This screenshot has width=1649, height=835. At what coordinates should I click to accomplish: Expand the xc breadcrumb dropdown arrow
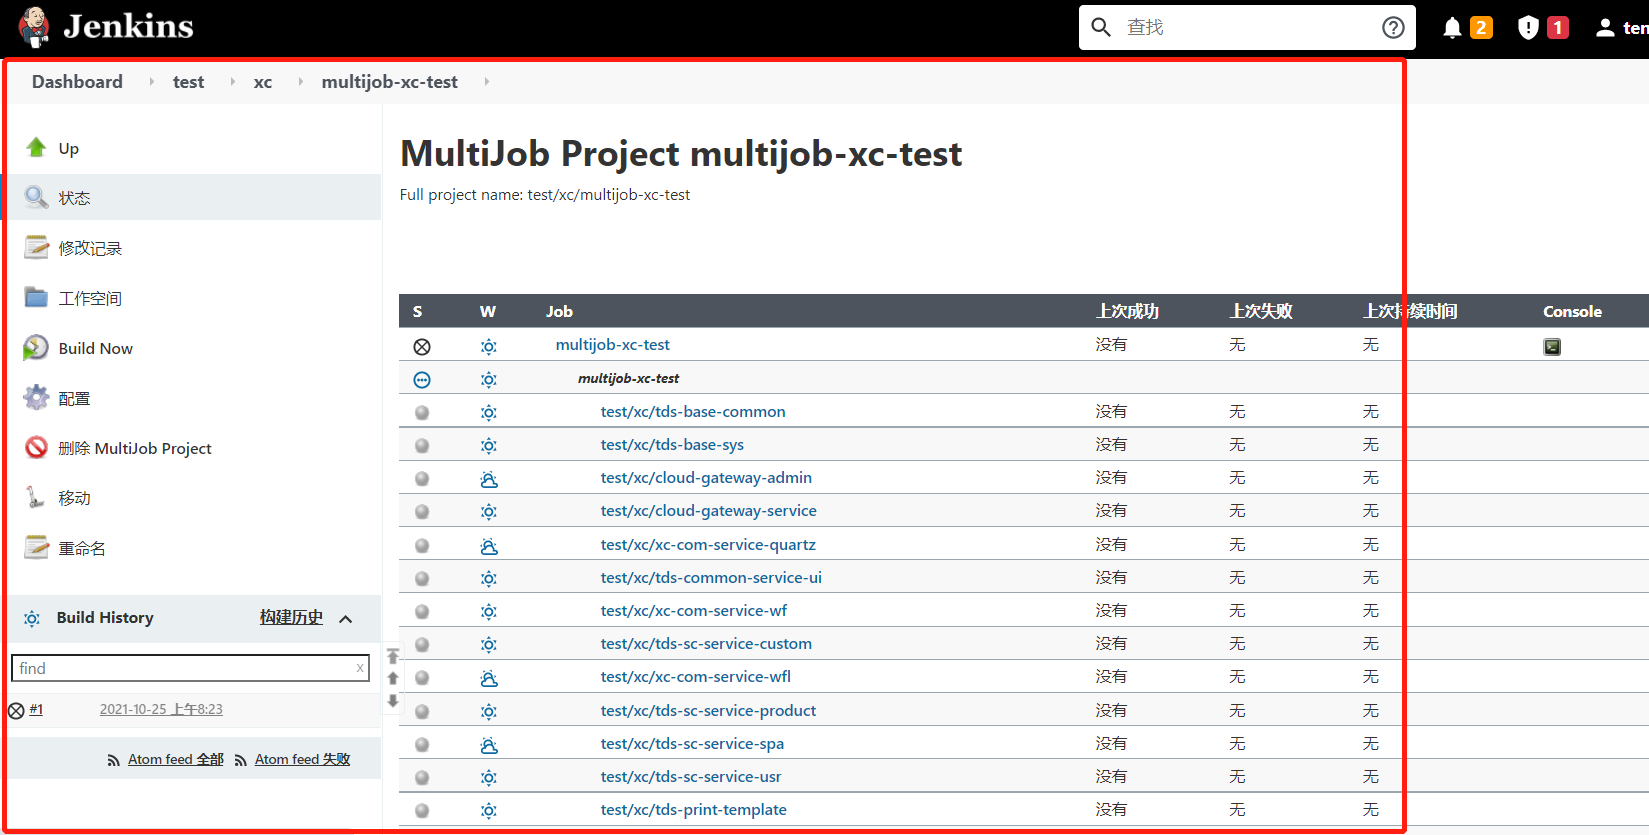click(x=300, y=82)
